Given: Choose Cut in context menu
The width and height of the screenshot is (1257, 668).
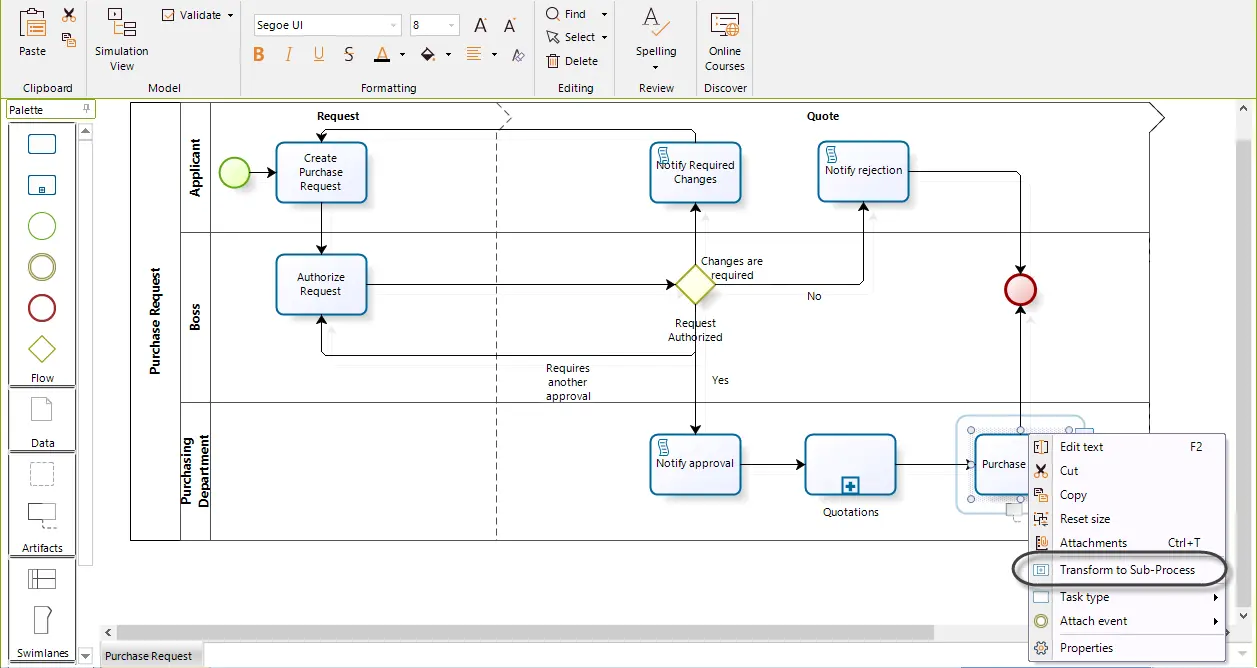Looking at the screenshot, I should pyautogui.click(x=1126, y=471).
